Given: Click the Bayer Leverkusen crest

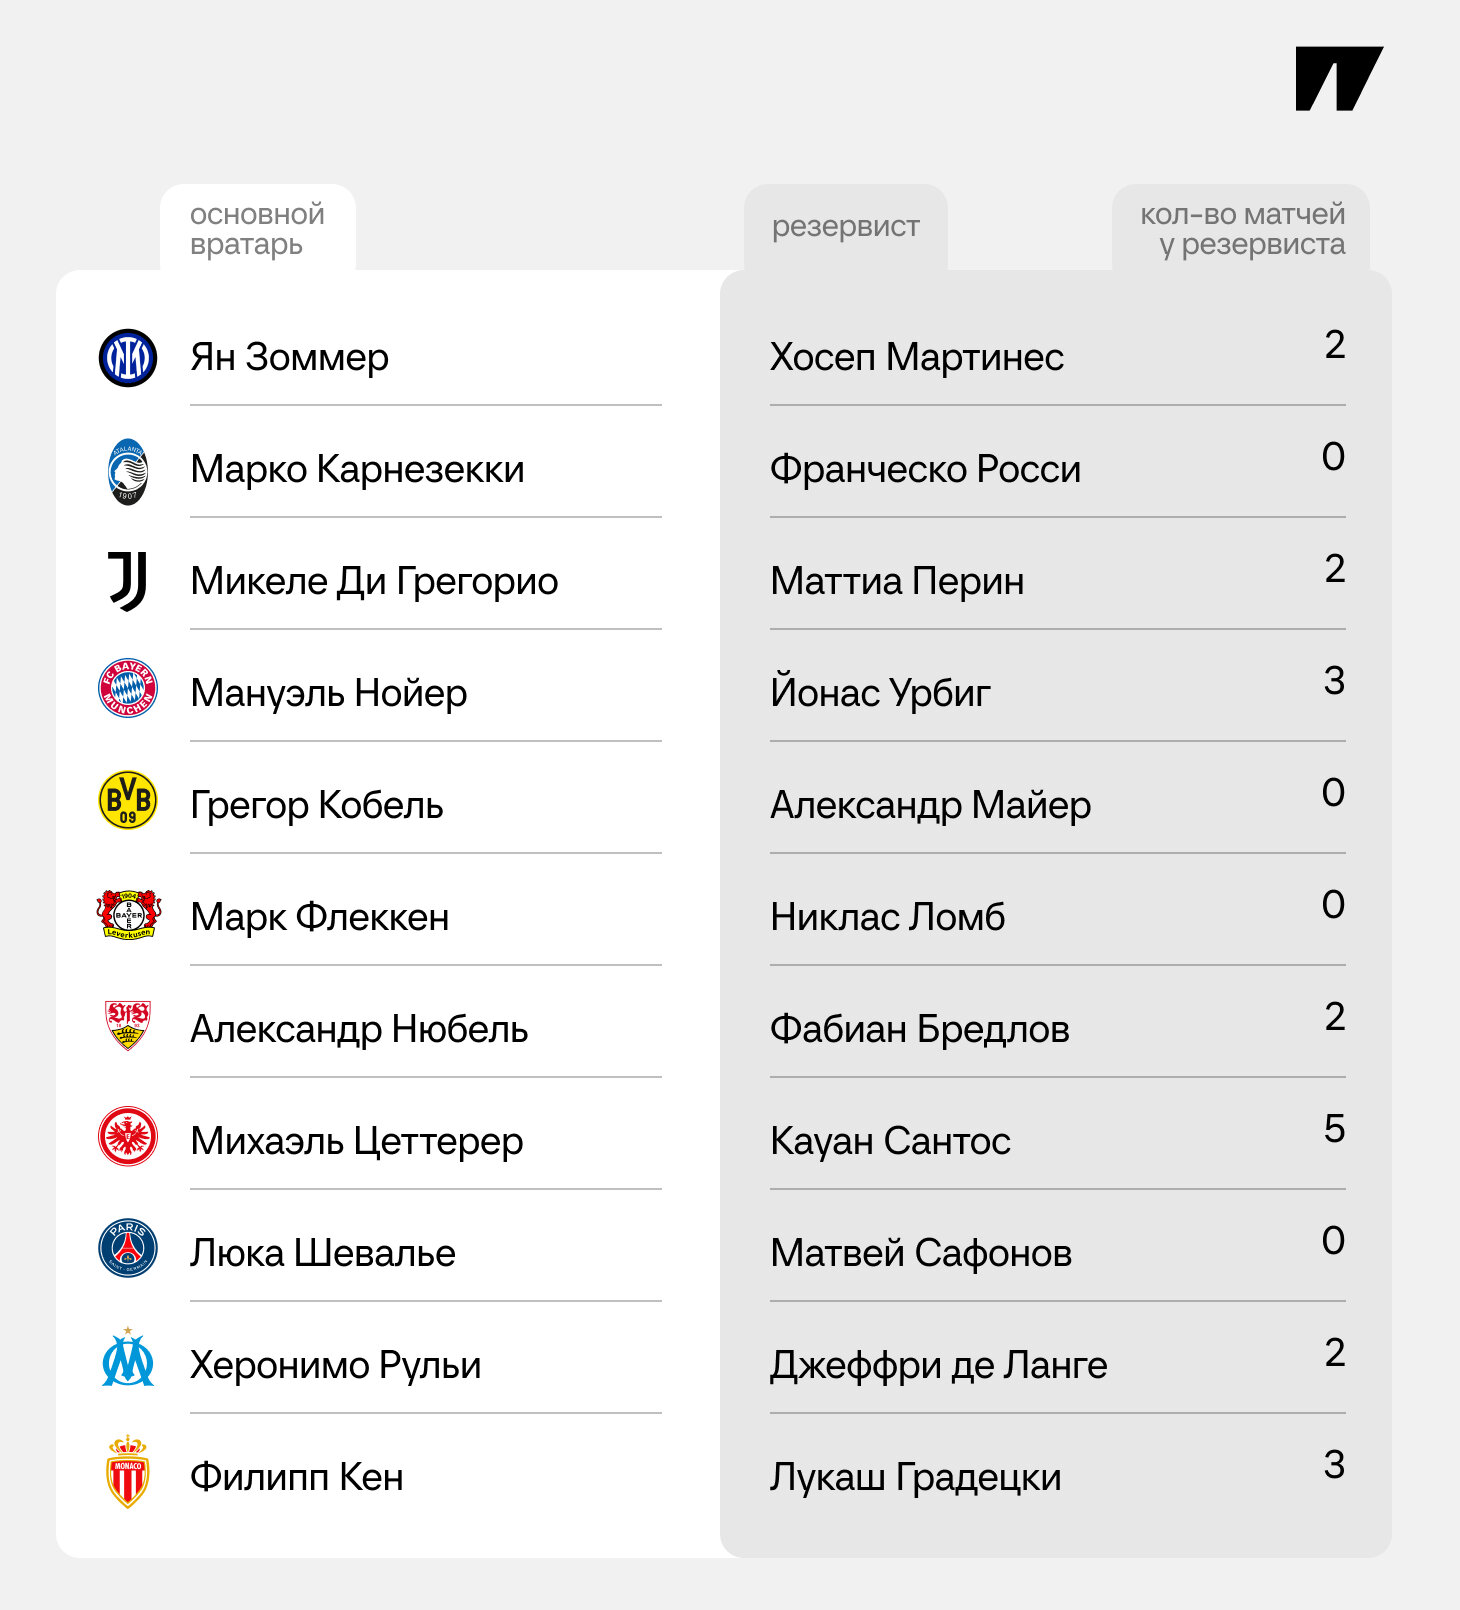Looking at the screenshot, I should coord(128,914).
